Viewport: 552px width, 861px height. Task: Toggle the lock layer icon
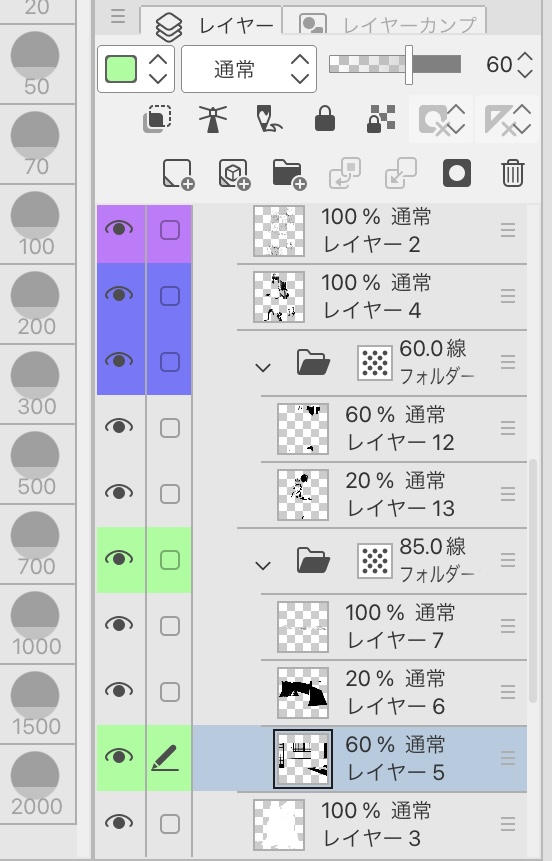pyautogui.click(x=325, y=118)
